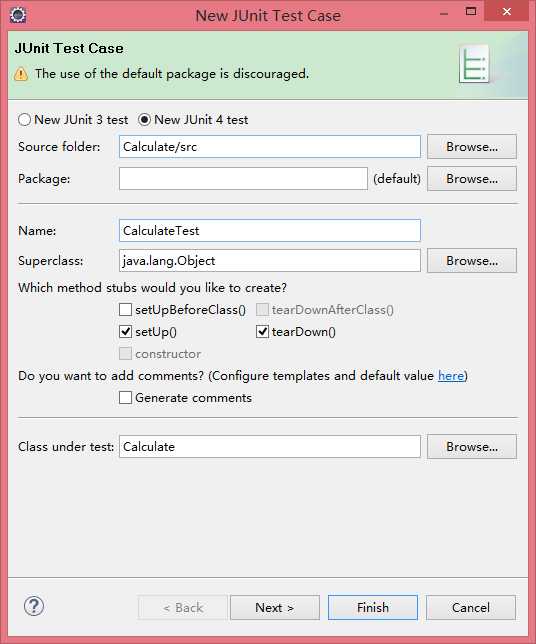Browse for the superclass
The height and width of the screenshot is (644, 536).
click(472, 260)
